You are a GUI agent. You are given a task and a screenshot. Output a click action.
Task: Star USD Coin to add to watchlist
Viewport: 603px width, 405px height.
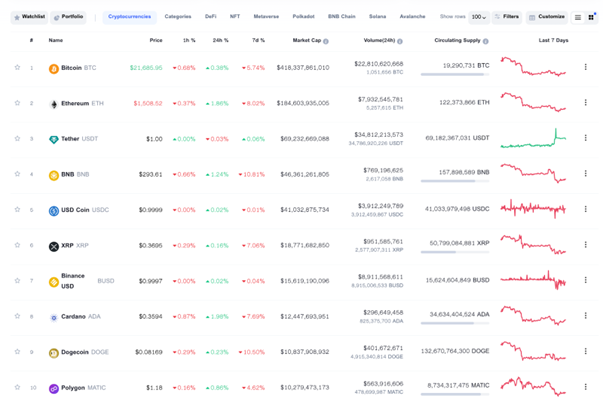click(x=17, y=210)
